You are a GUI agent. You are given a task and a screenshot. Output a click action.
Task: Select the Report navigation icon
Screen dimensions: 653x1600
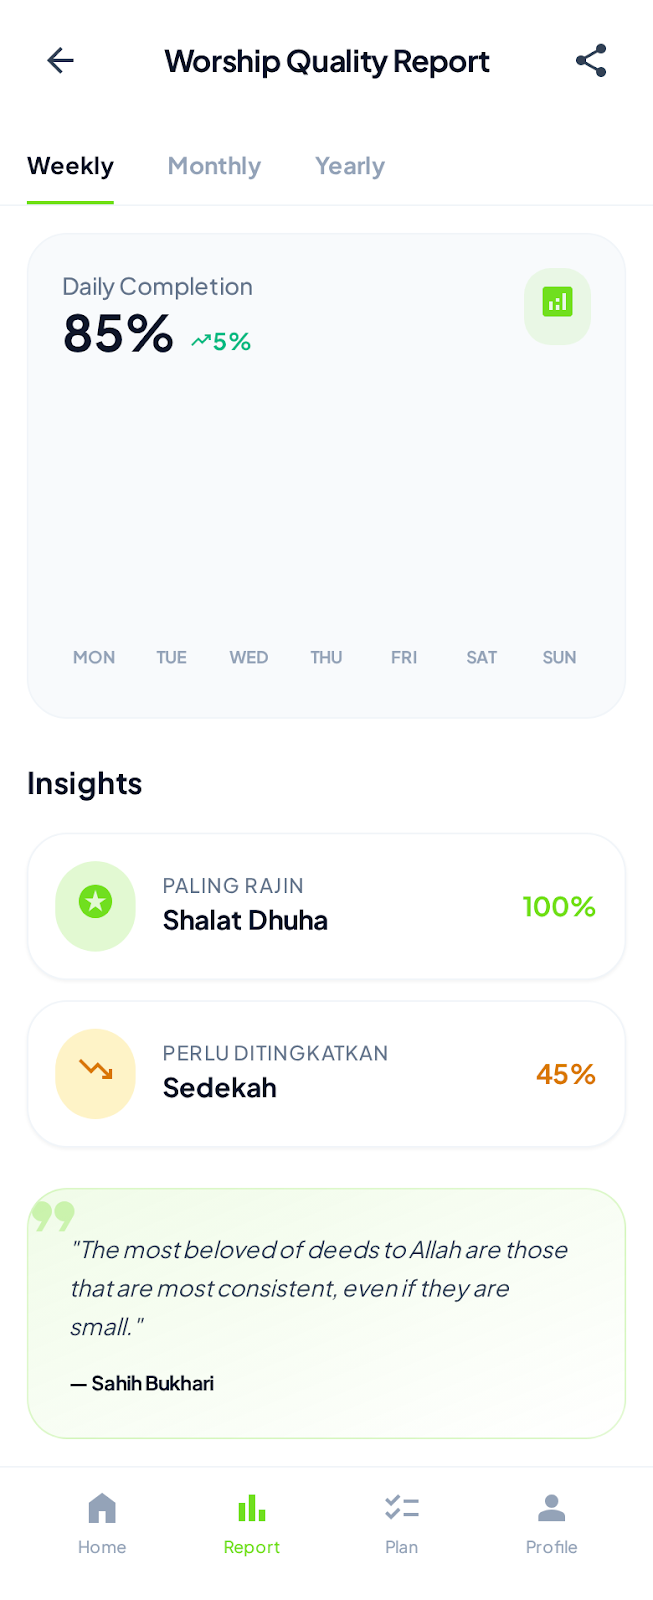coord(252,1509)
